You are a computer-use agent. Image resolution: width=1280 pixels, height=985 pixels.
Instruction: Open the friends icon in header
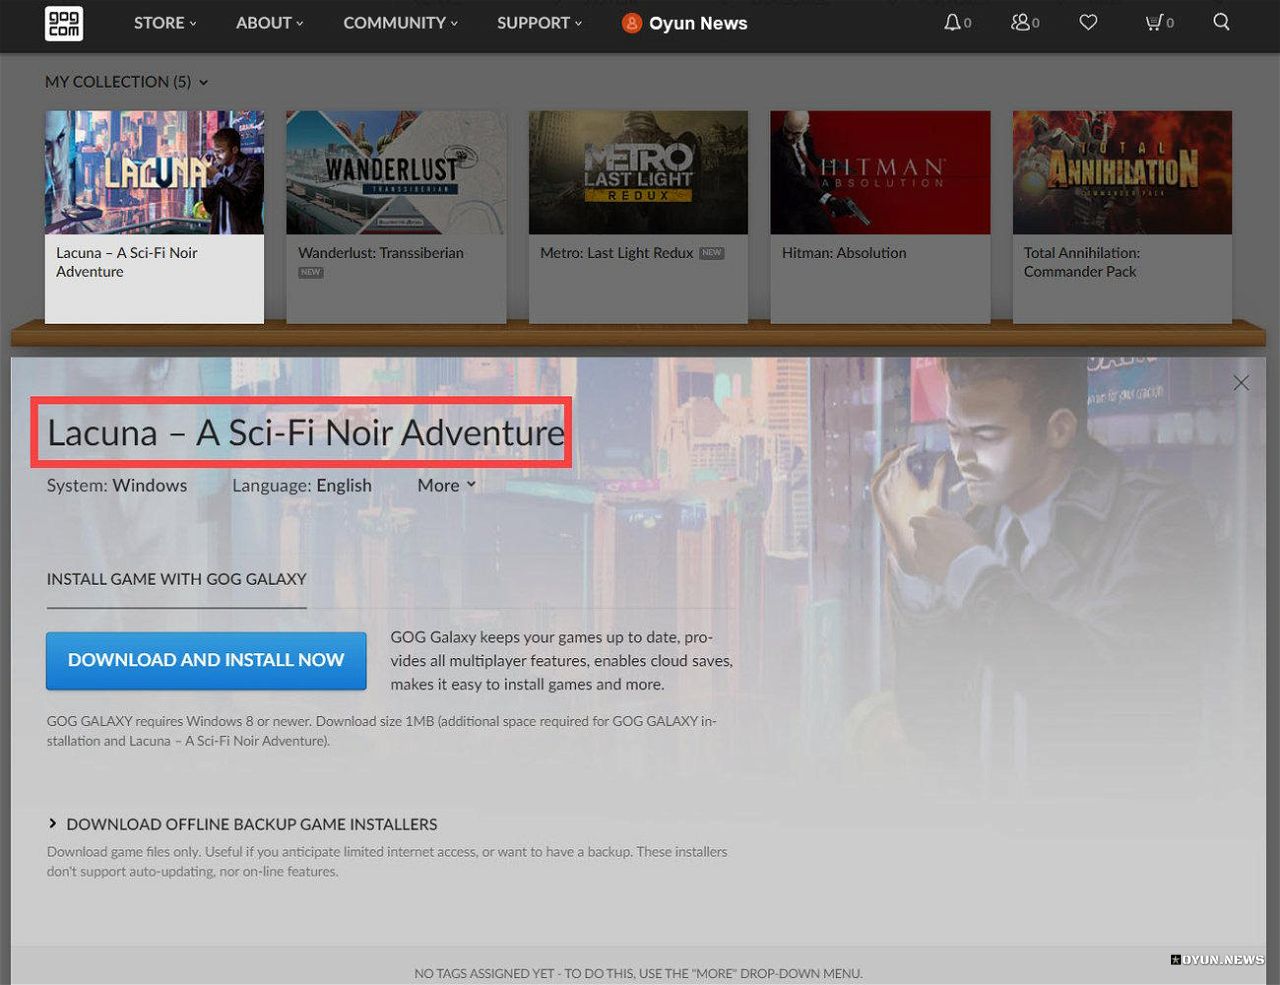point(1020,22)
